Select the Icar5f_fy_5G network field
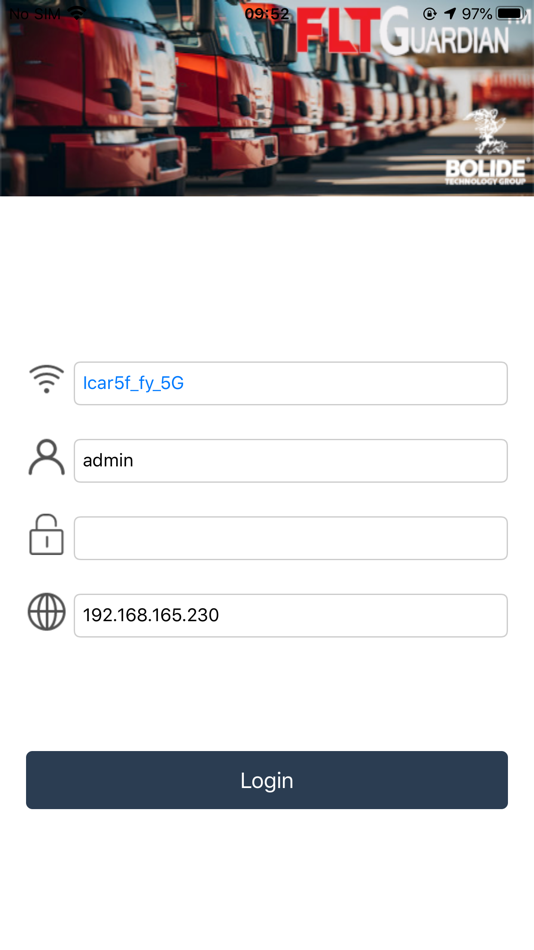 click(x=291, y=384)
